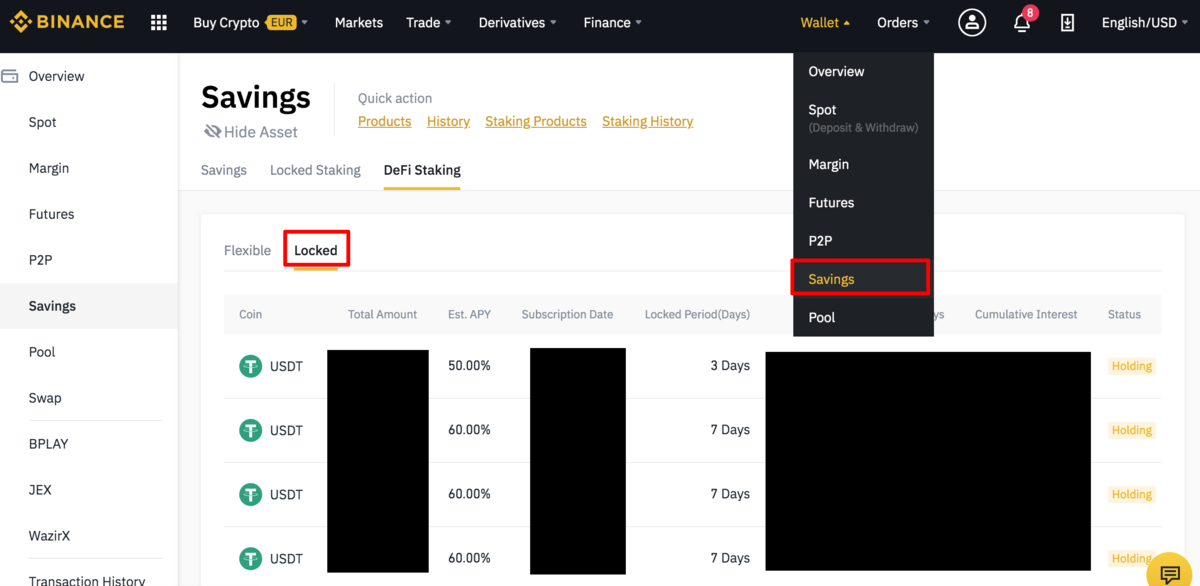Screen dimensions: 1200x586
Task: Open the notifications bell icon
Action: pyautogui.click(x=1022, y=22)
